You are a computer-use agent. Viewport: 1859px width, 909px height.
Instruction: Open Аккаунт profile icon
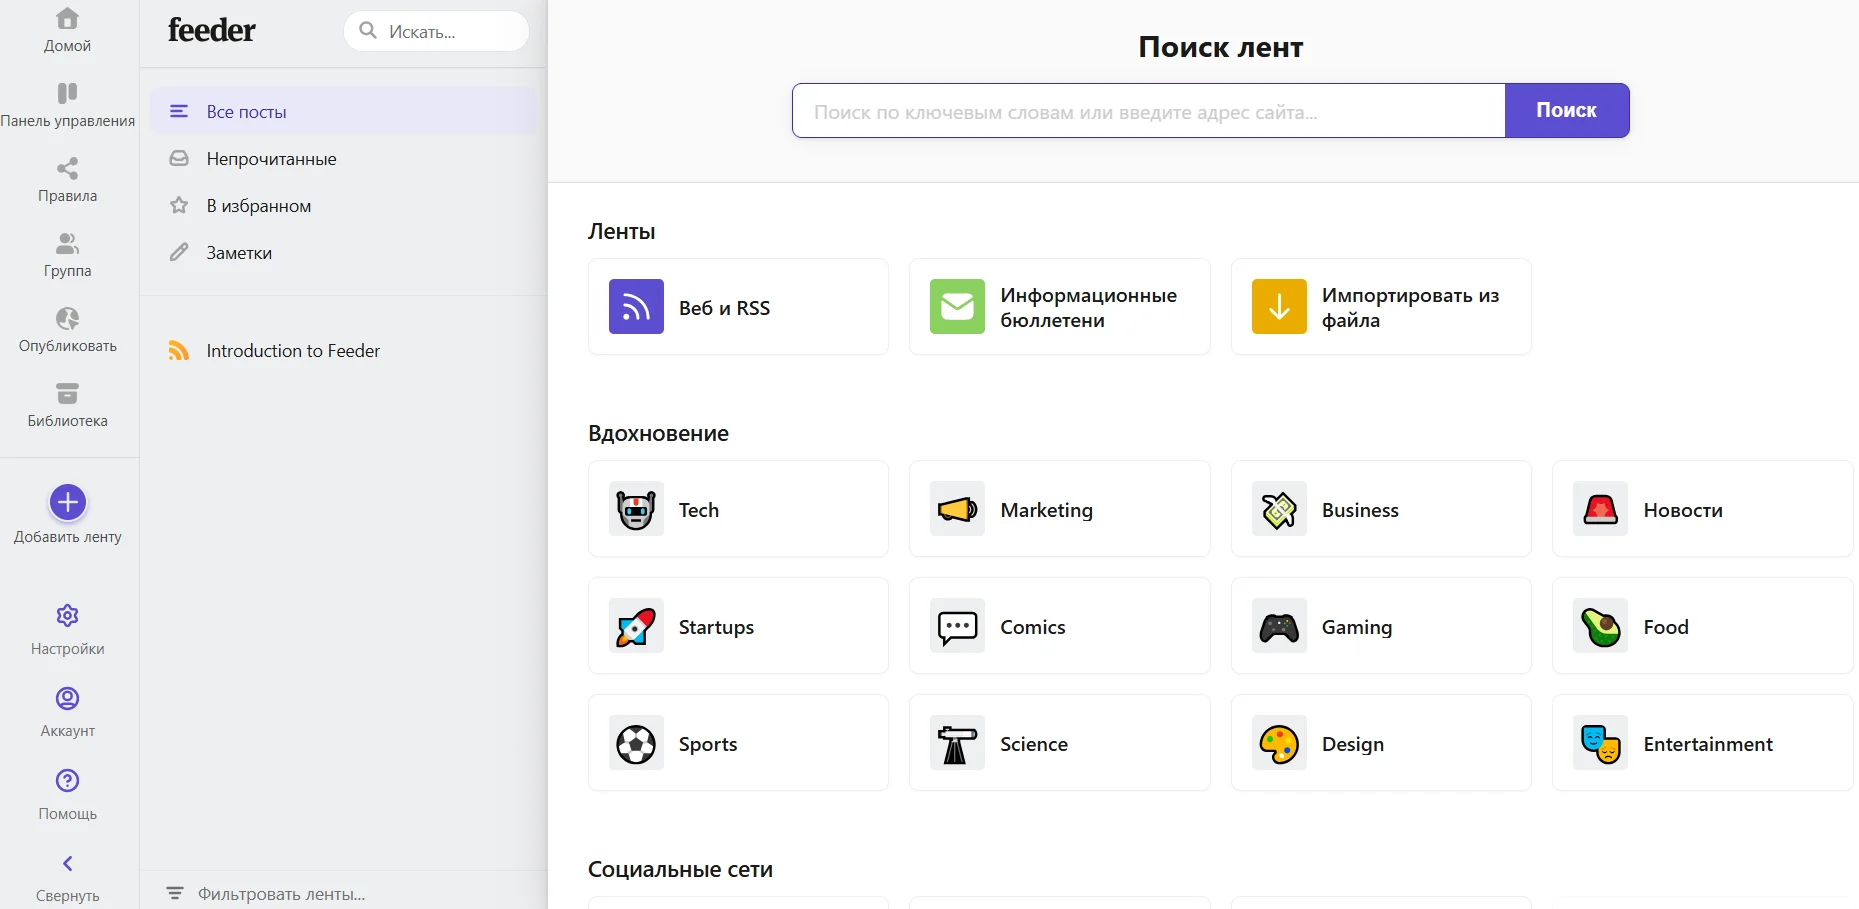click(x=67, y=698)
